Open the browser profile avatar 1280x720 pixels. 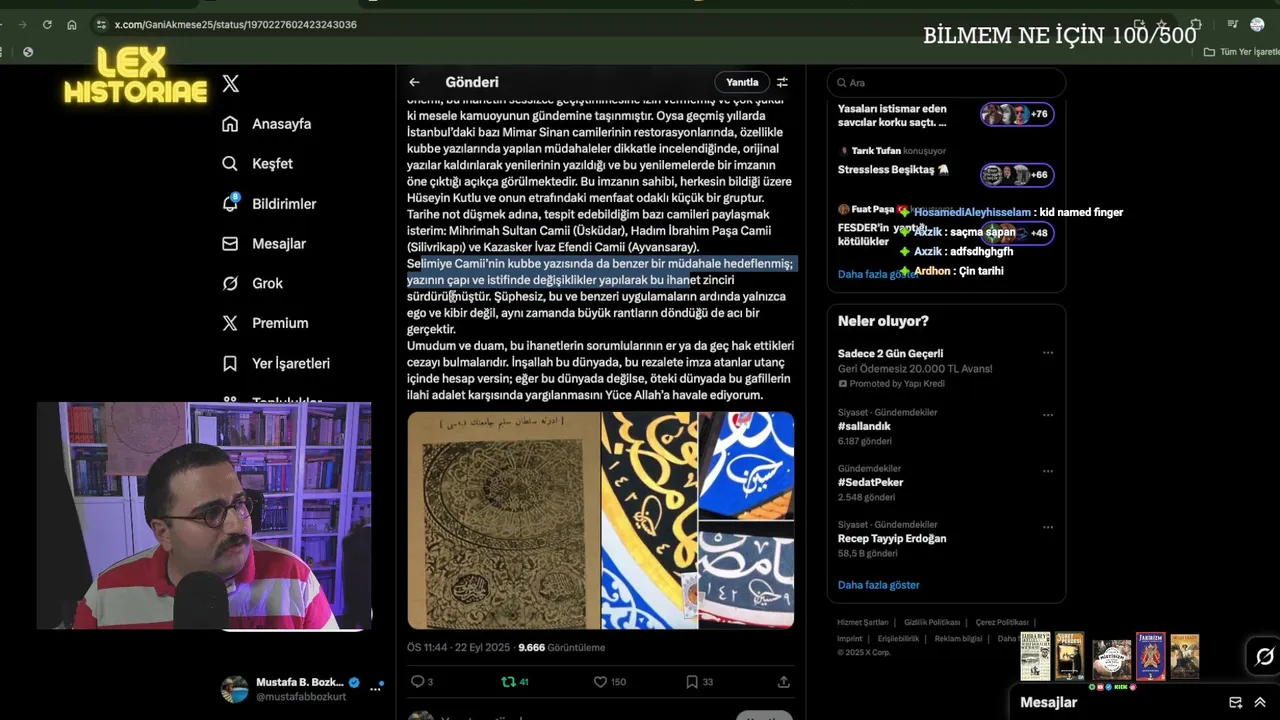tap(1257, 24)
